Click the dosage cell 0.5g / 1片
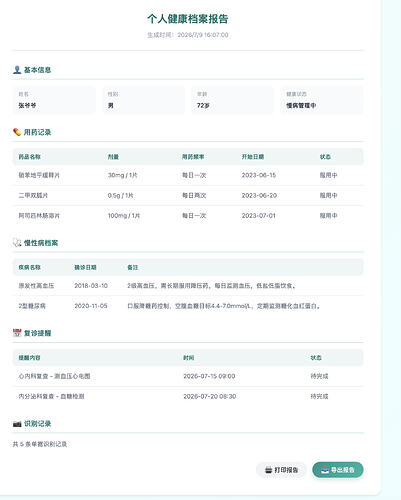Screen dimensions: 401x500 tap(120, 195)
